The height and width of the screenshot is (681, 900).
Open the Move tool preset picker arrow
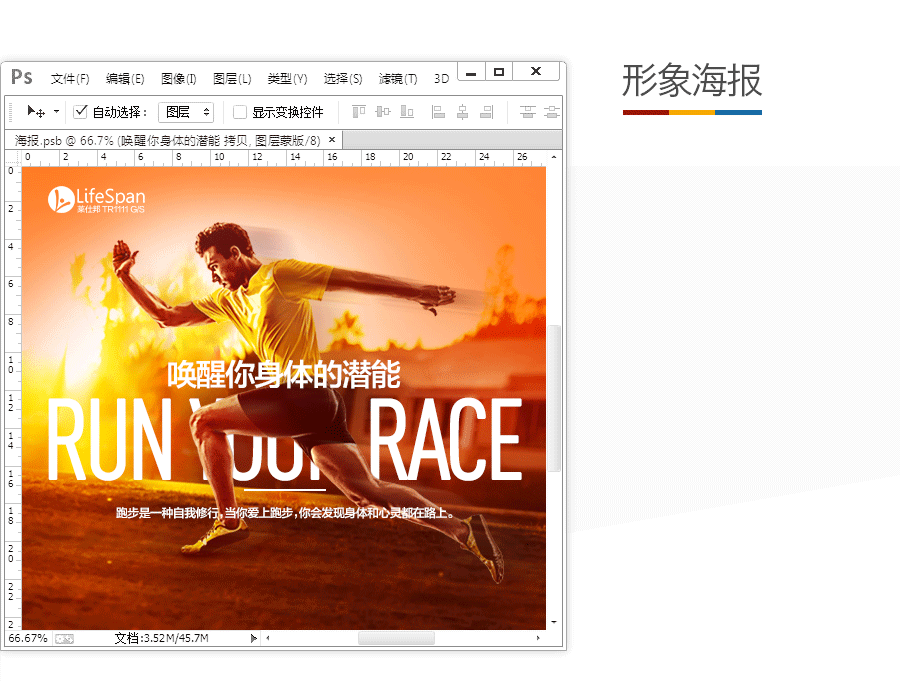[x=56, y=111]
